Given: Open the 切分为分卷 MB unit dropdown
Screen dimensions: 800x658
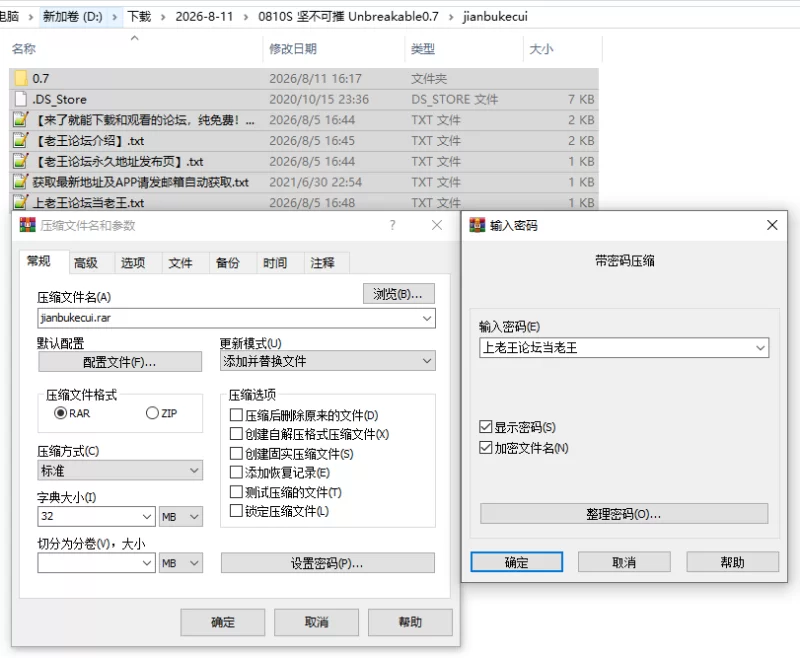Looking at the screenshot, I should click(181, 563).
